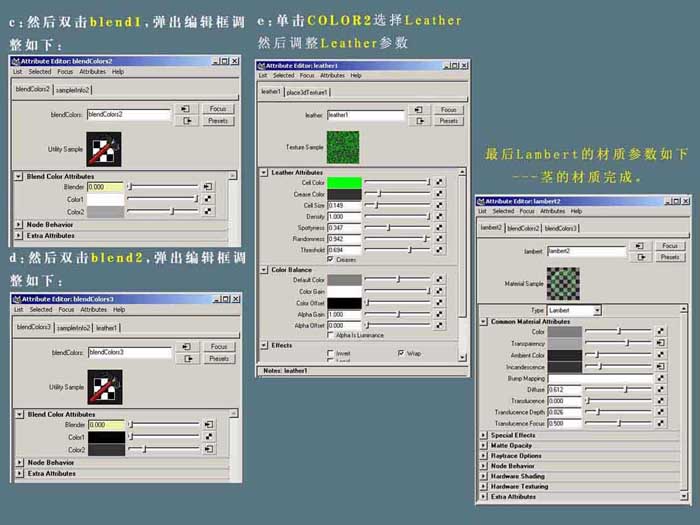Click Material Sample thumbnail in lambert2
The image size is (700, 525).
click(x=563, y=283)
